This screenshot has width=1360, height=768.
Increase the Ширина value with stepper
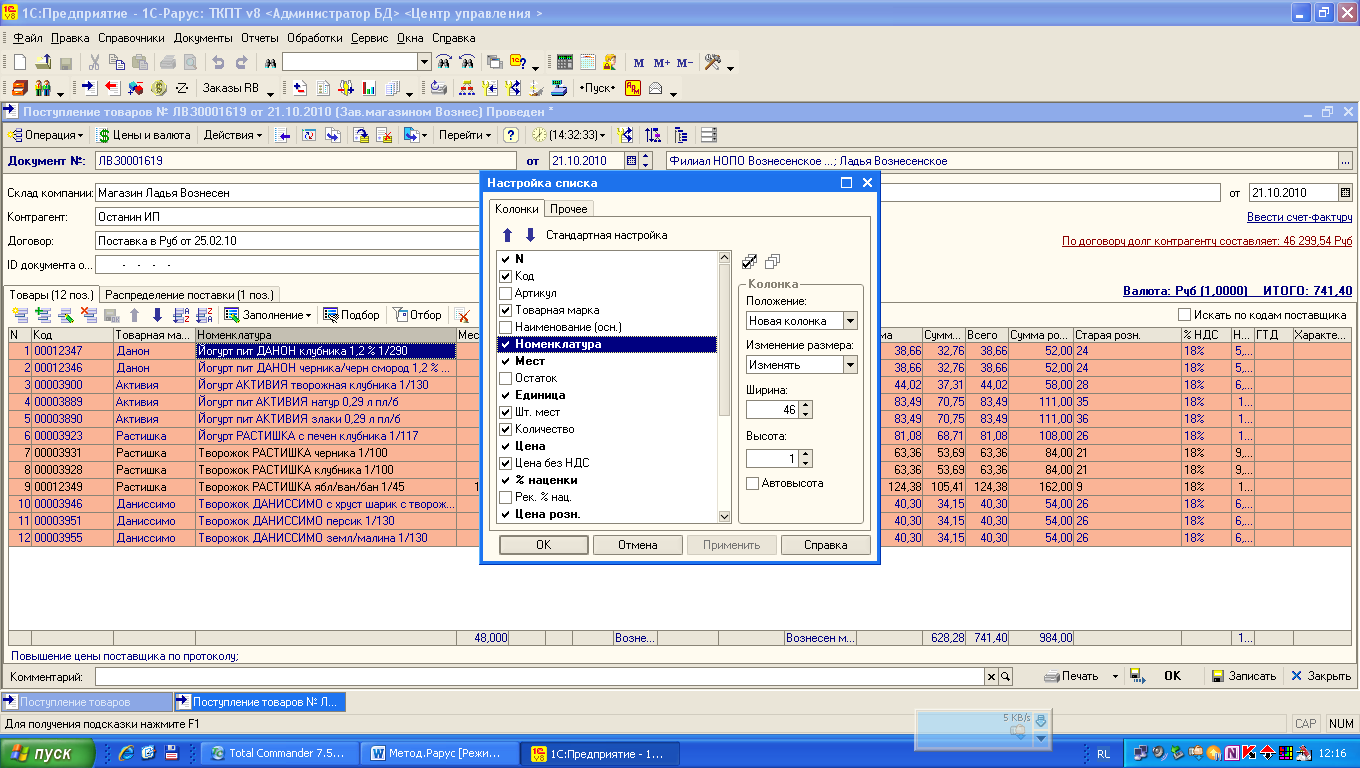click(806, 405)
